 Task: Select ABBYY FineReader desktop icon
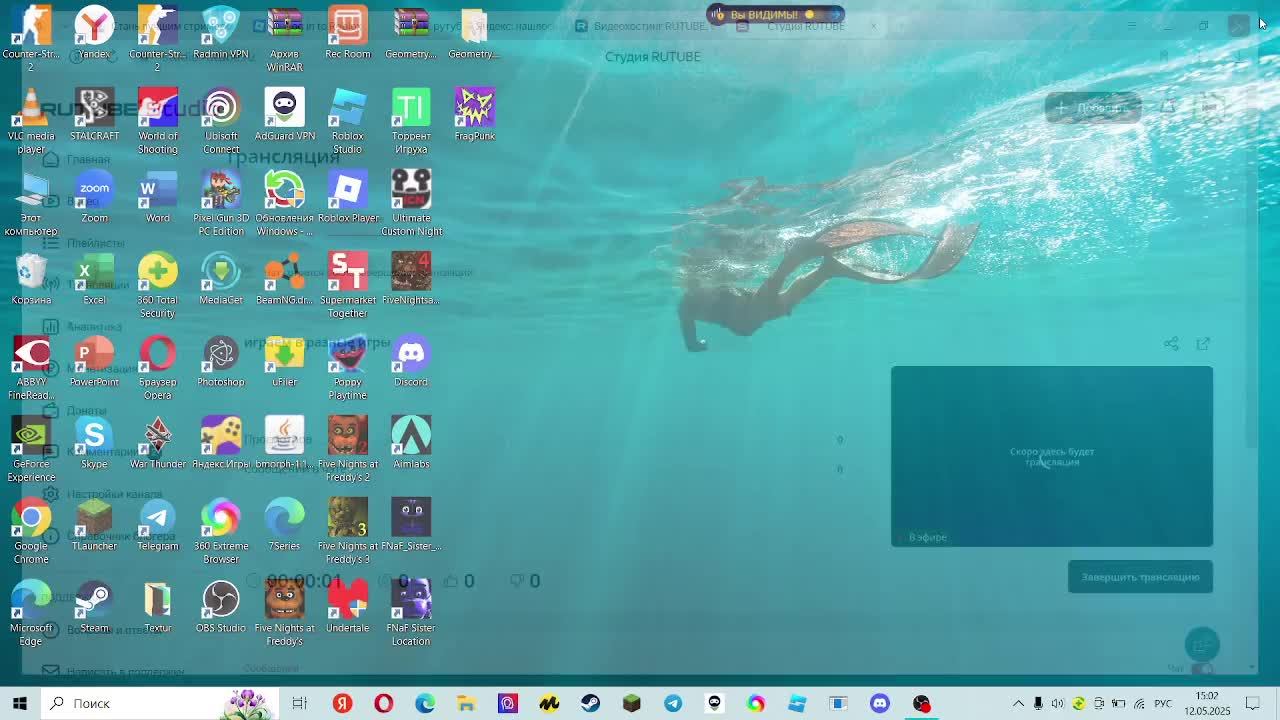(x=31, y=368)
